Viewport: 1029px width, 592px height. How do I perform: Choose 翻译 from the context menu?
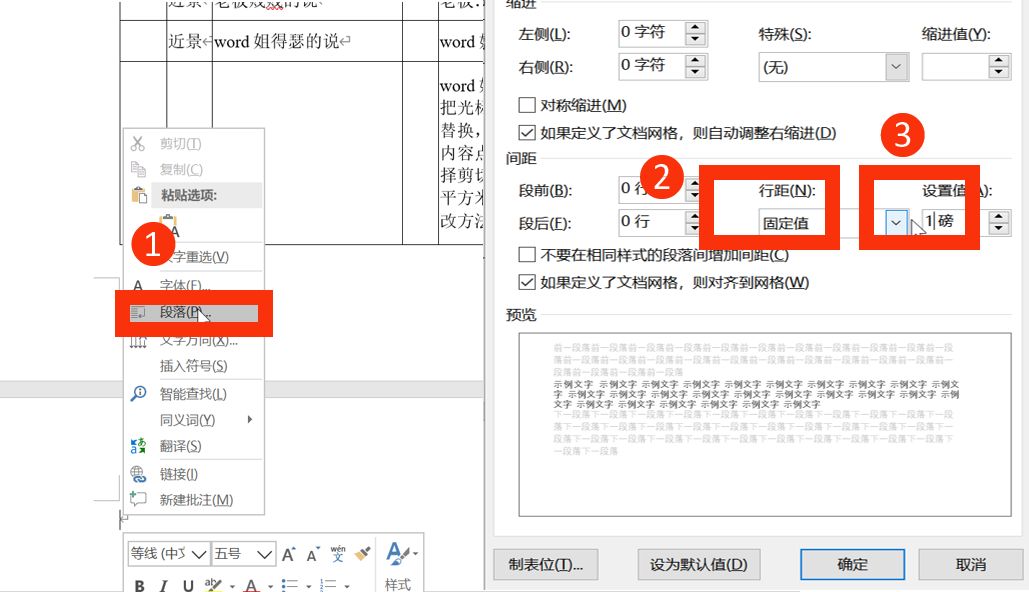pyautogui.click(x=180, y=446)
